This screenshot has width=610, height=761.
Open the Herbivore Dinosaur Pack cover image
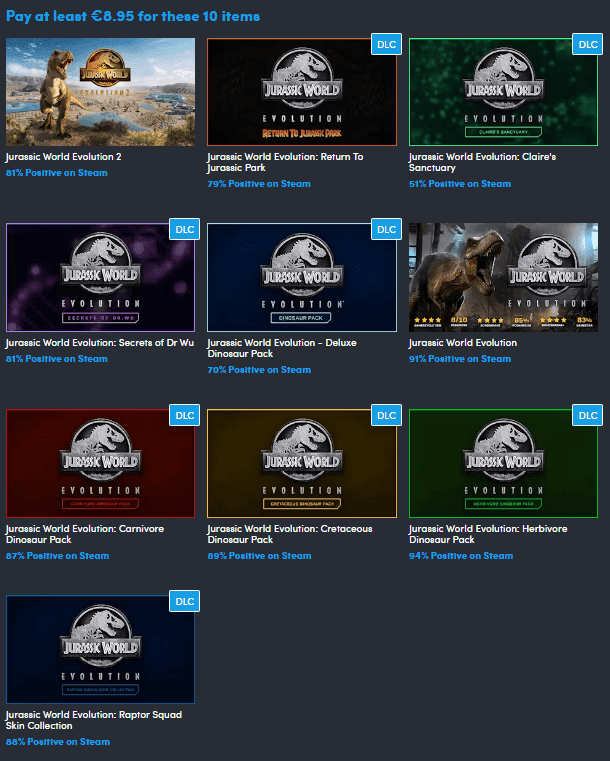[503, 463]
